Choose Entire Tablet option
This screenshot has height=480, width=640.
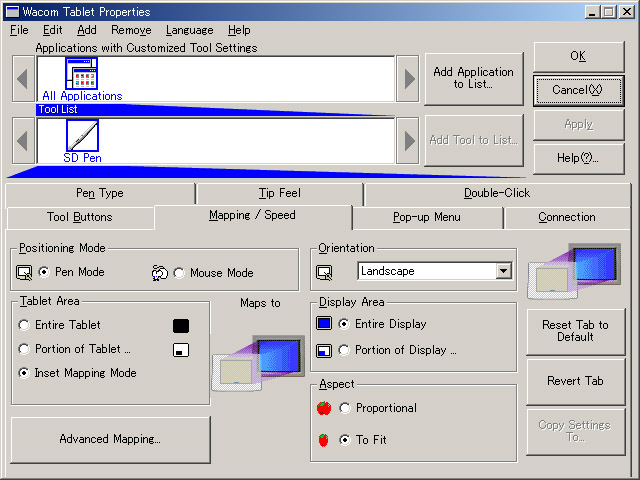[x=24, y=325]
